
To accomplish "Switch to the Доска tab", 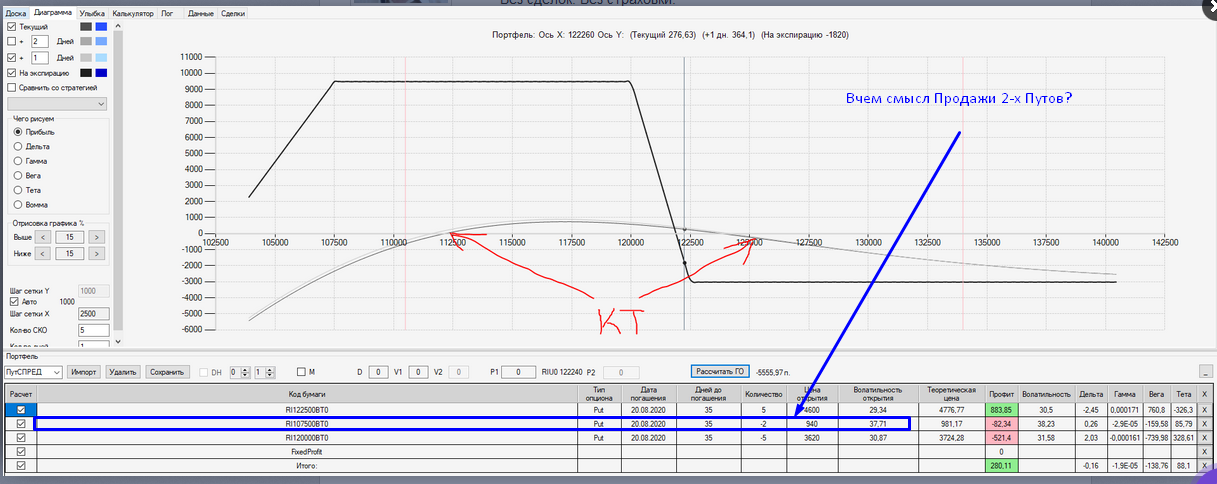I will [x=15, y=14].
